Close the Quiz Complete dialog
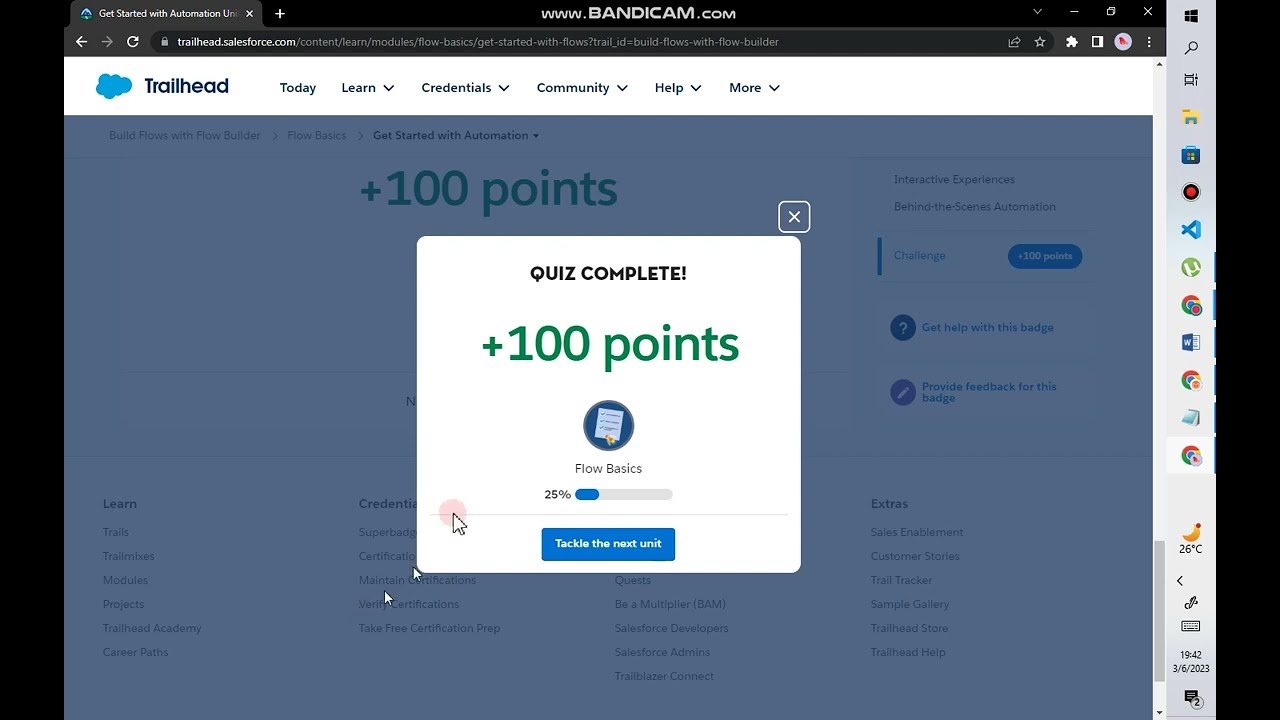Viewport: 1280px width, 720px height. pos(794,217)
